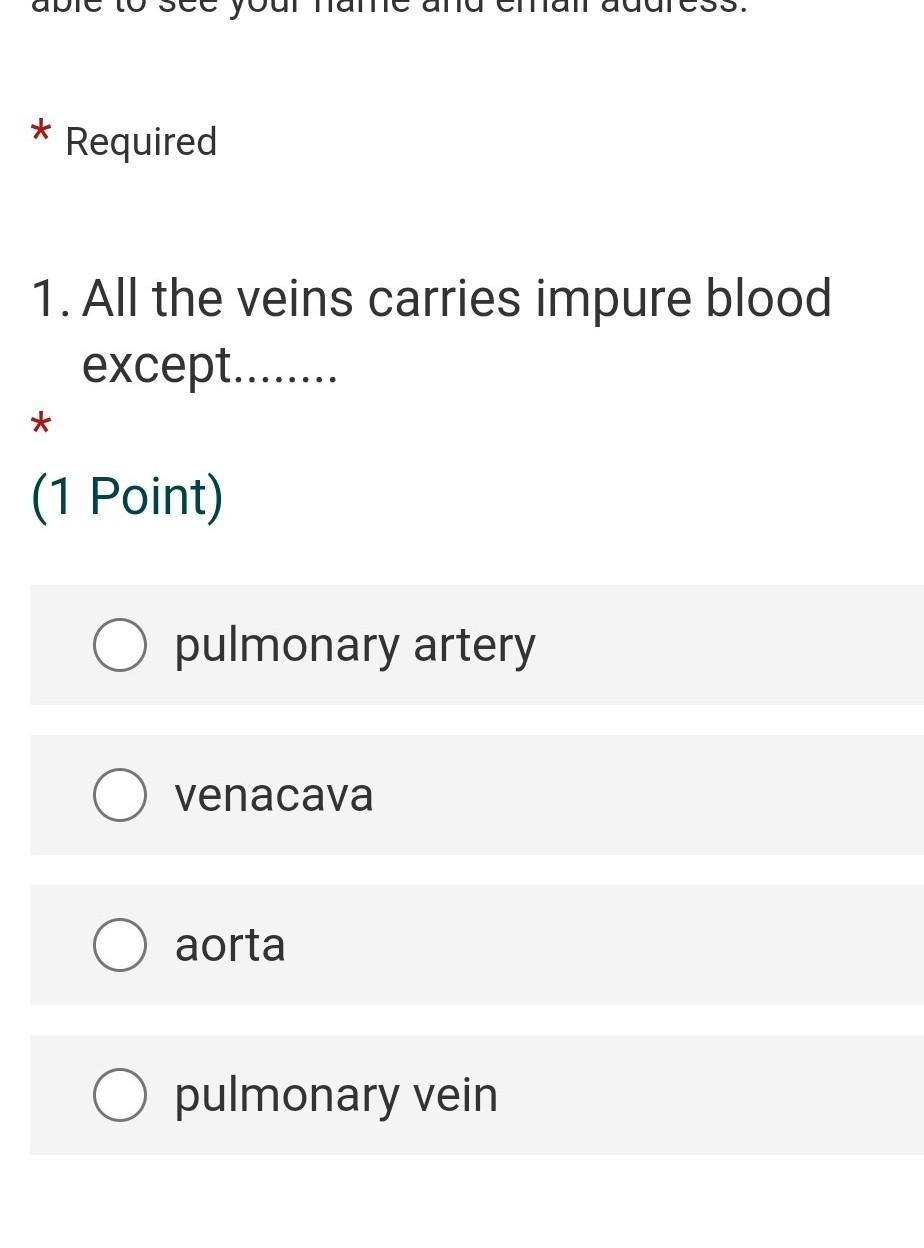Screen dimensions: 924x1248
Task: Tap the "aorta" answer text
Action: pos(230,946)
